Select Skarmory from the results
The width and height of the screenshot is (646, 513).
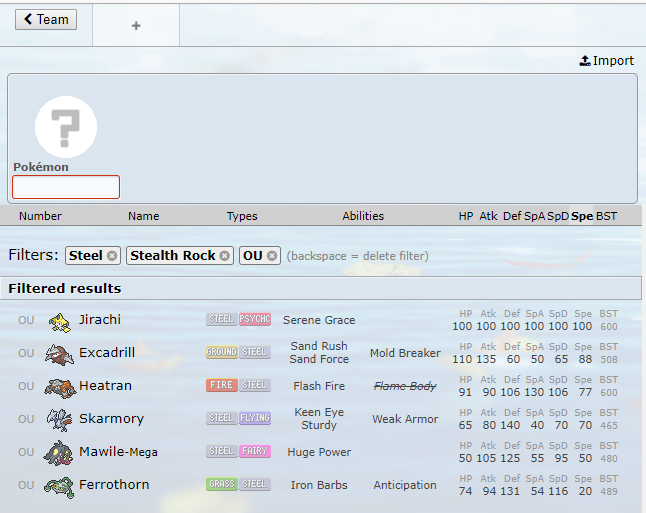[321, 419]
